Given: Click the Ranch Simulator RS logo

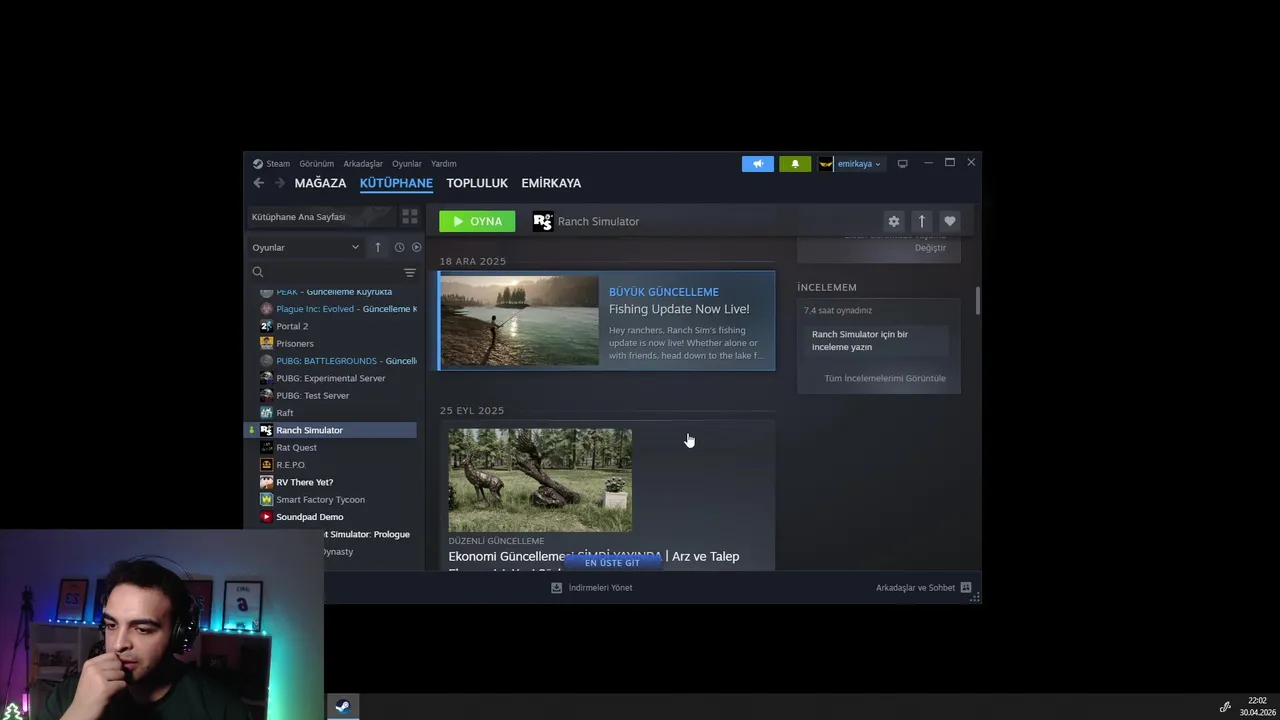Looking at the screenshot, I should (543, 221).
